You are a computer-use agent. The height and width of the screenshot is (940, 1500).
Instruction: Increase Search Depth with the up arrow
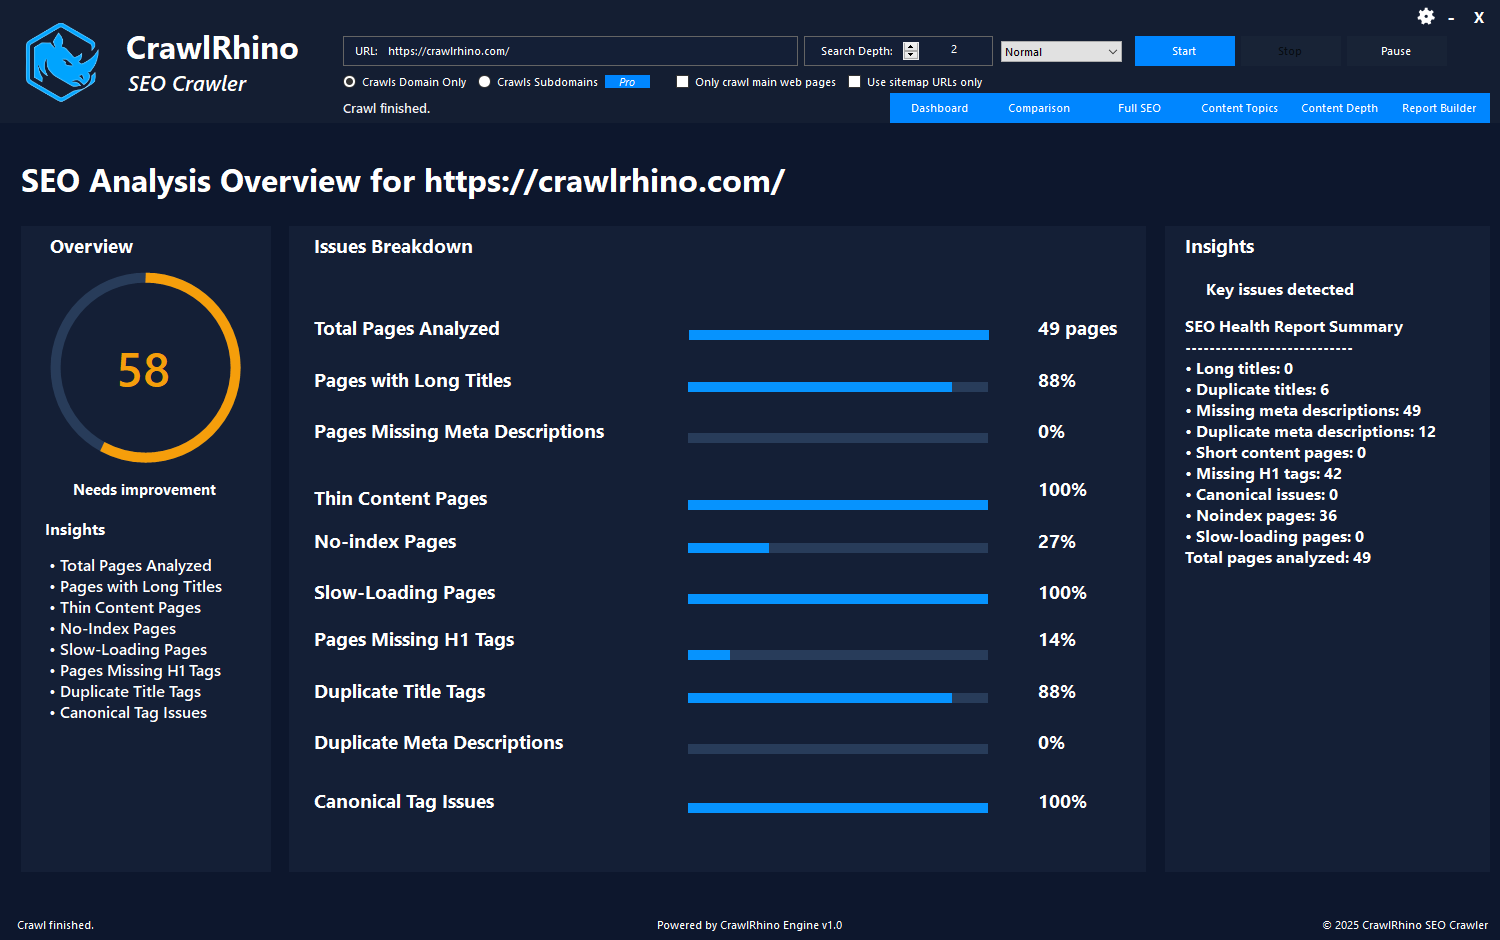pyautogui.click(x=911, y=45)
